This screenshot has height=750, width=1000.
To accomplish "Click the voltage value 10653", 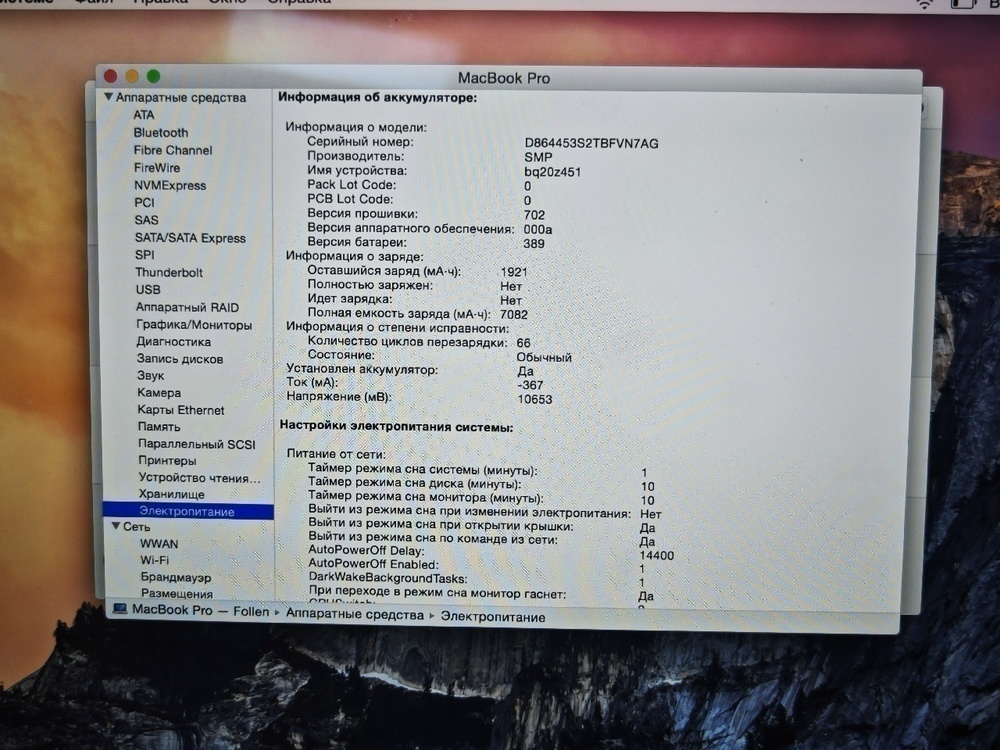I will click(535, 400).
